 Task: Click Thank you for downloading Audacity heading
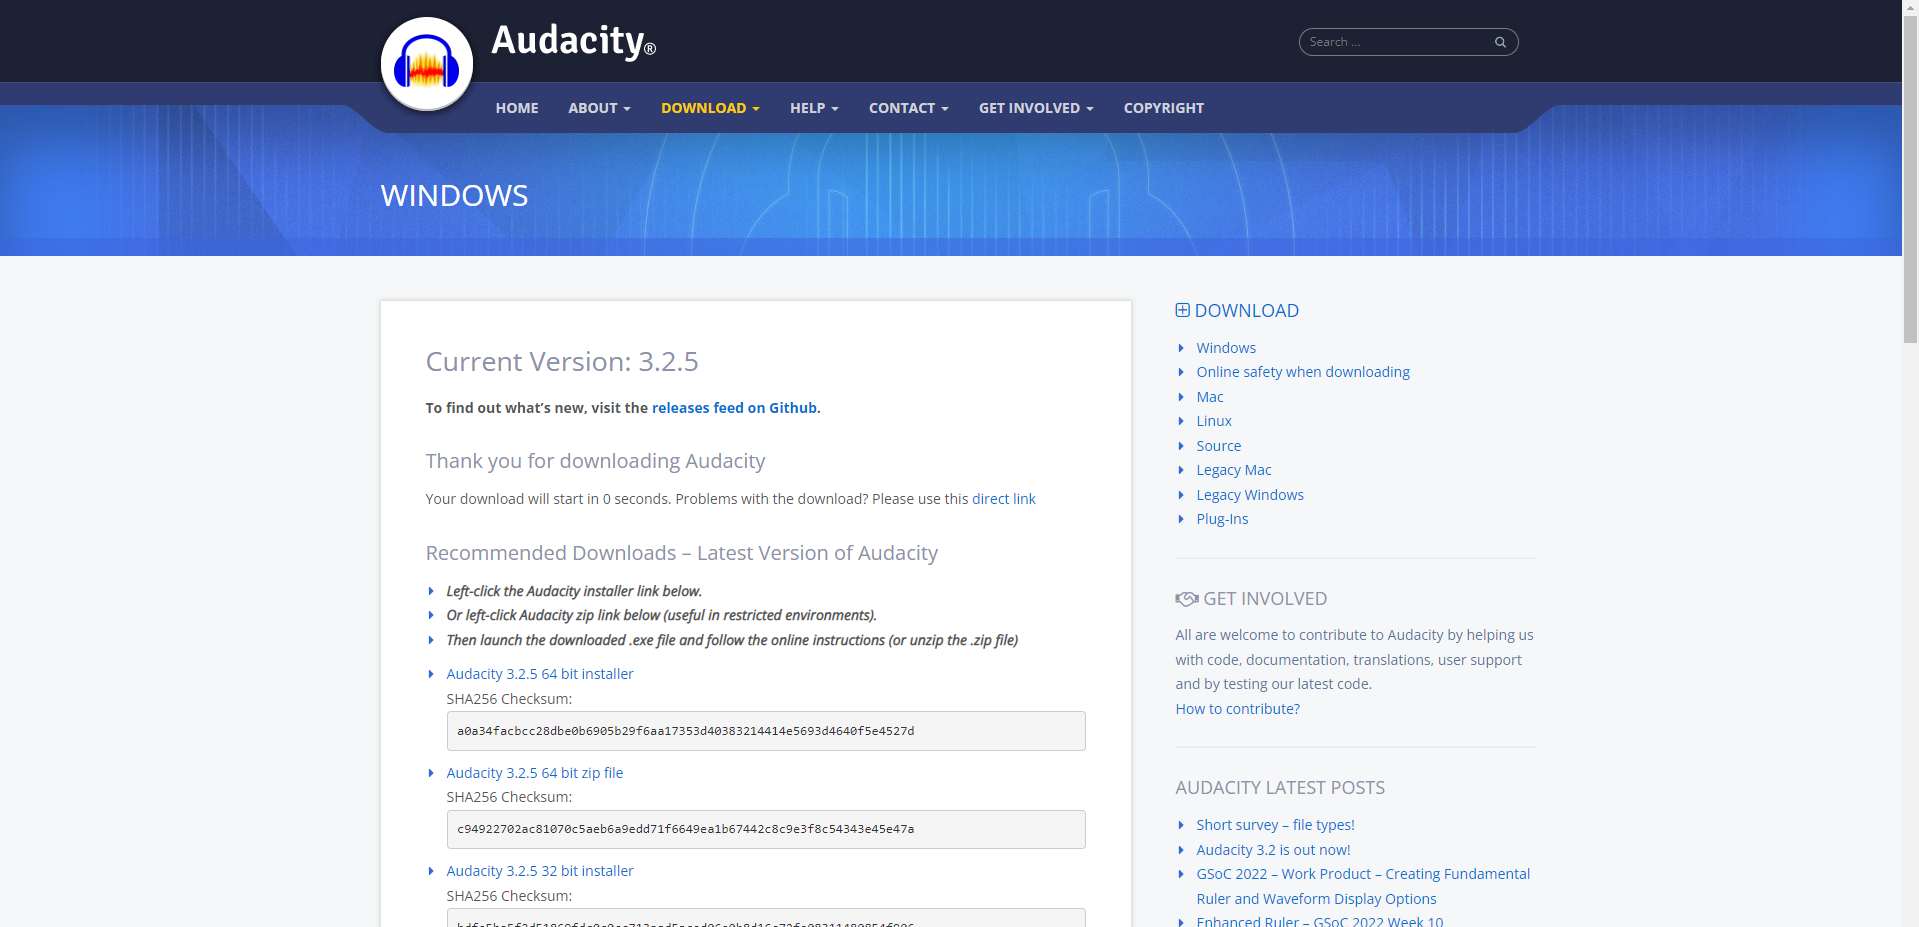[x=595, y=461]
